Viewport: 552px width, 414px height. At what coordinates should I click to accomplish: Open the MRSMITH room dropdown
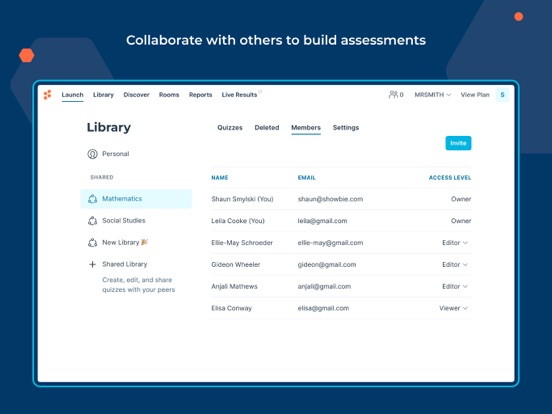pos(432,95)
